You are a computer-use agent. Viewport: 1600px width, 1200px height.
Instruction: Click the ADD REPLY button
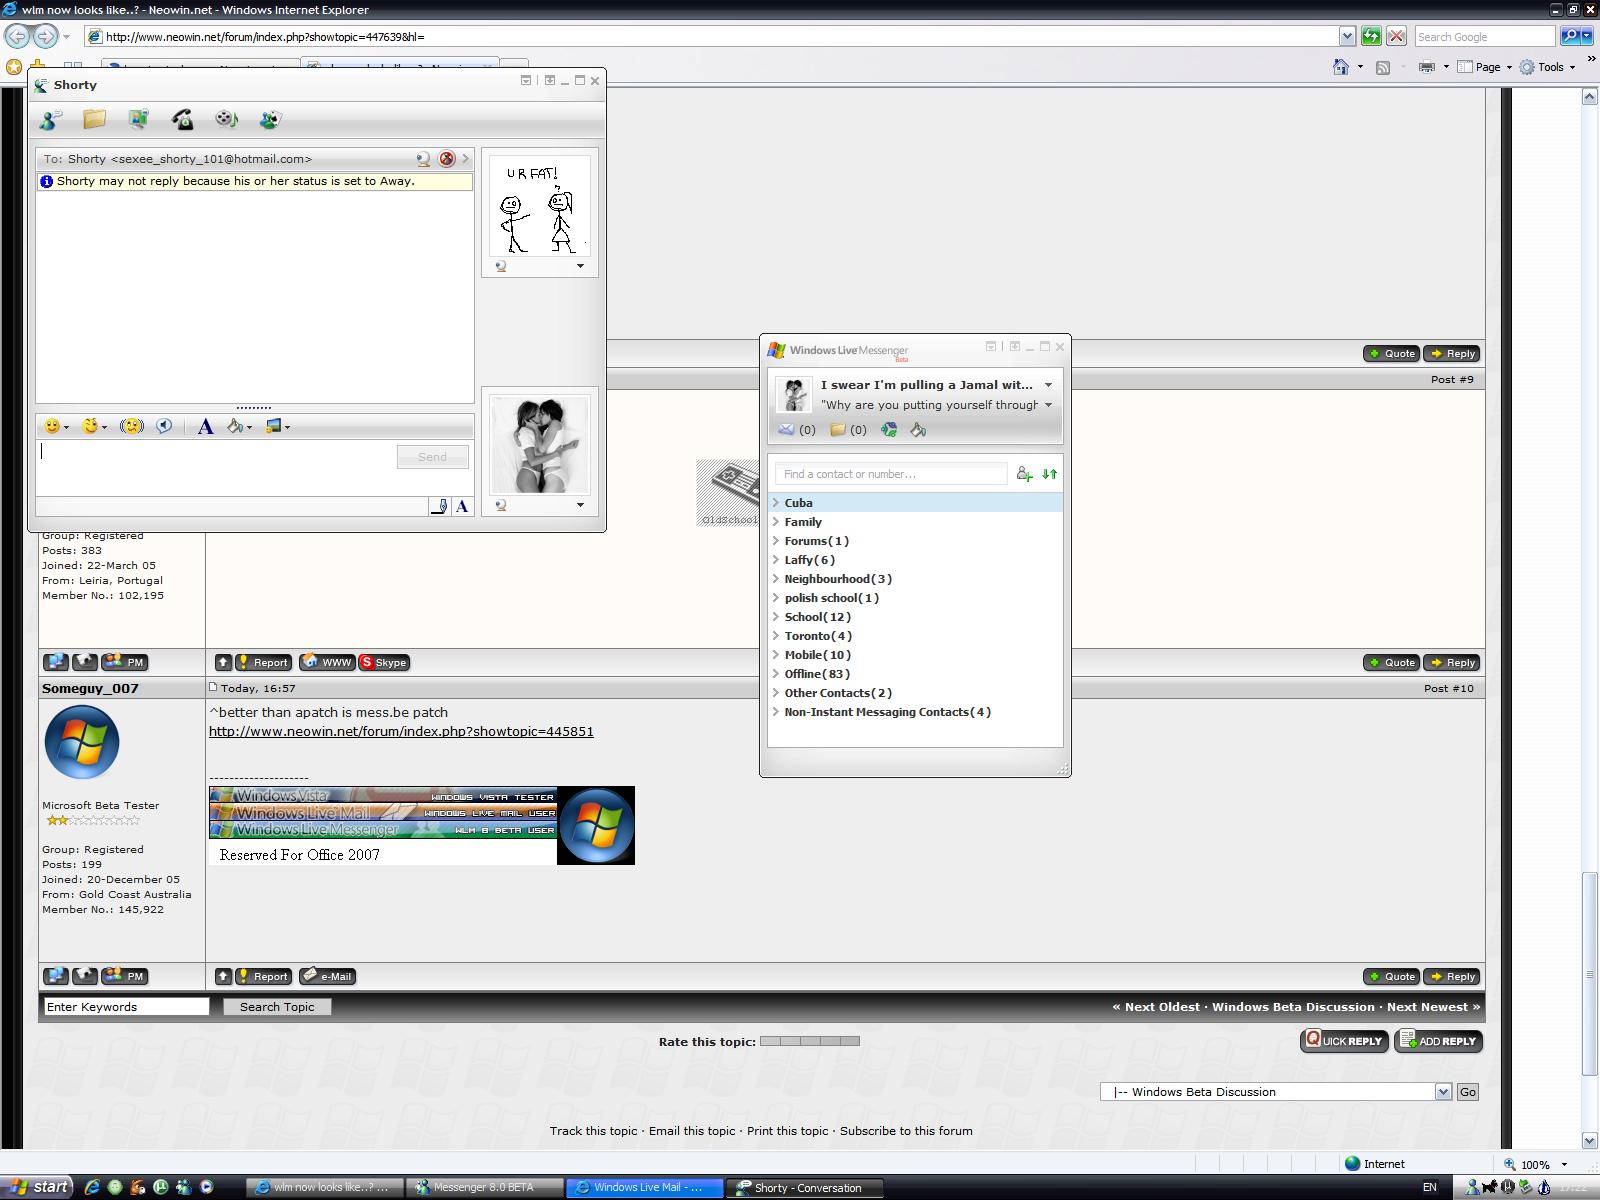1438,1041
